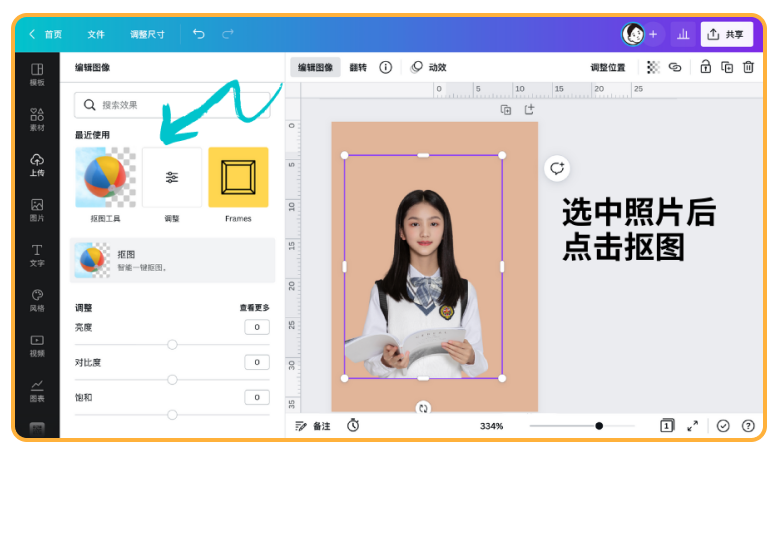Click the 亮度 brightness slider handle

coord(172,344)
